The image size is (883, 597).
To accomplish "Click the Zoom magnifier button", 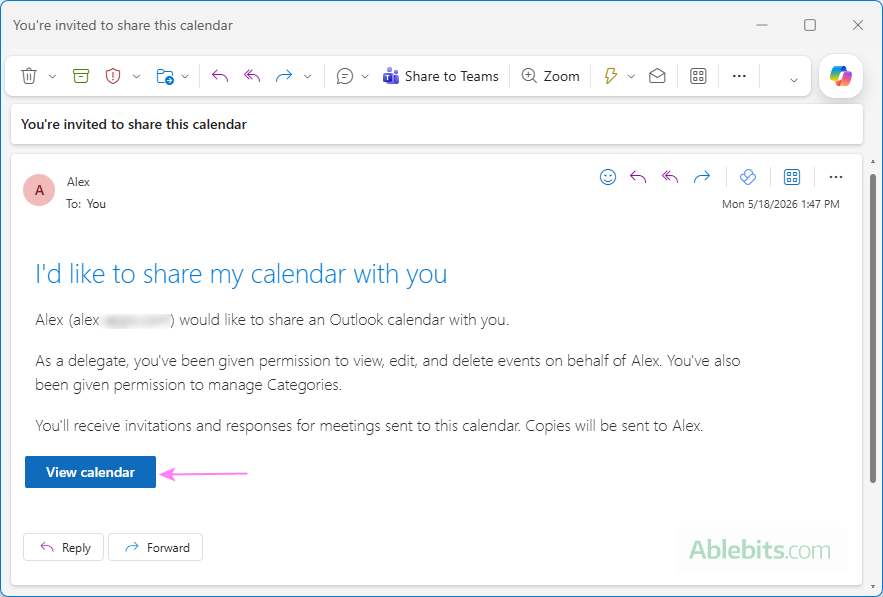I will pyautogui.click(x=550, y=76).
